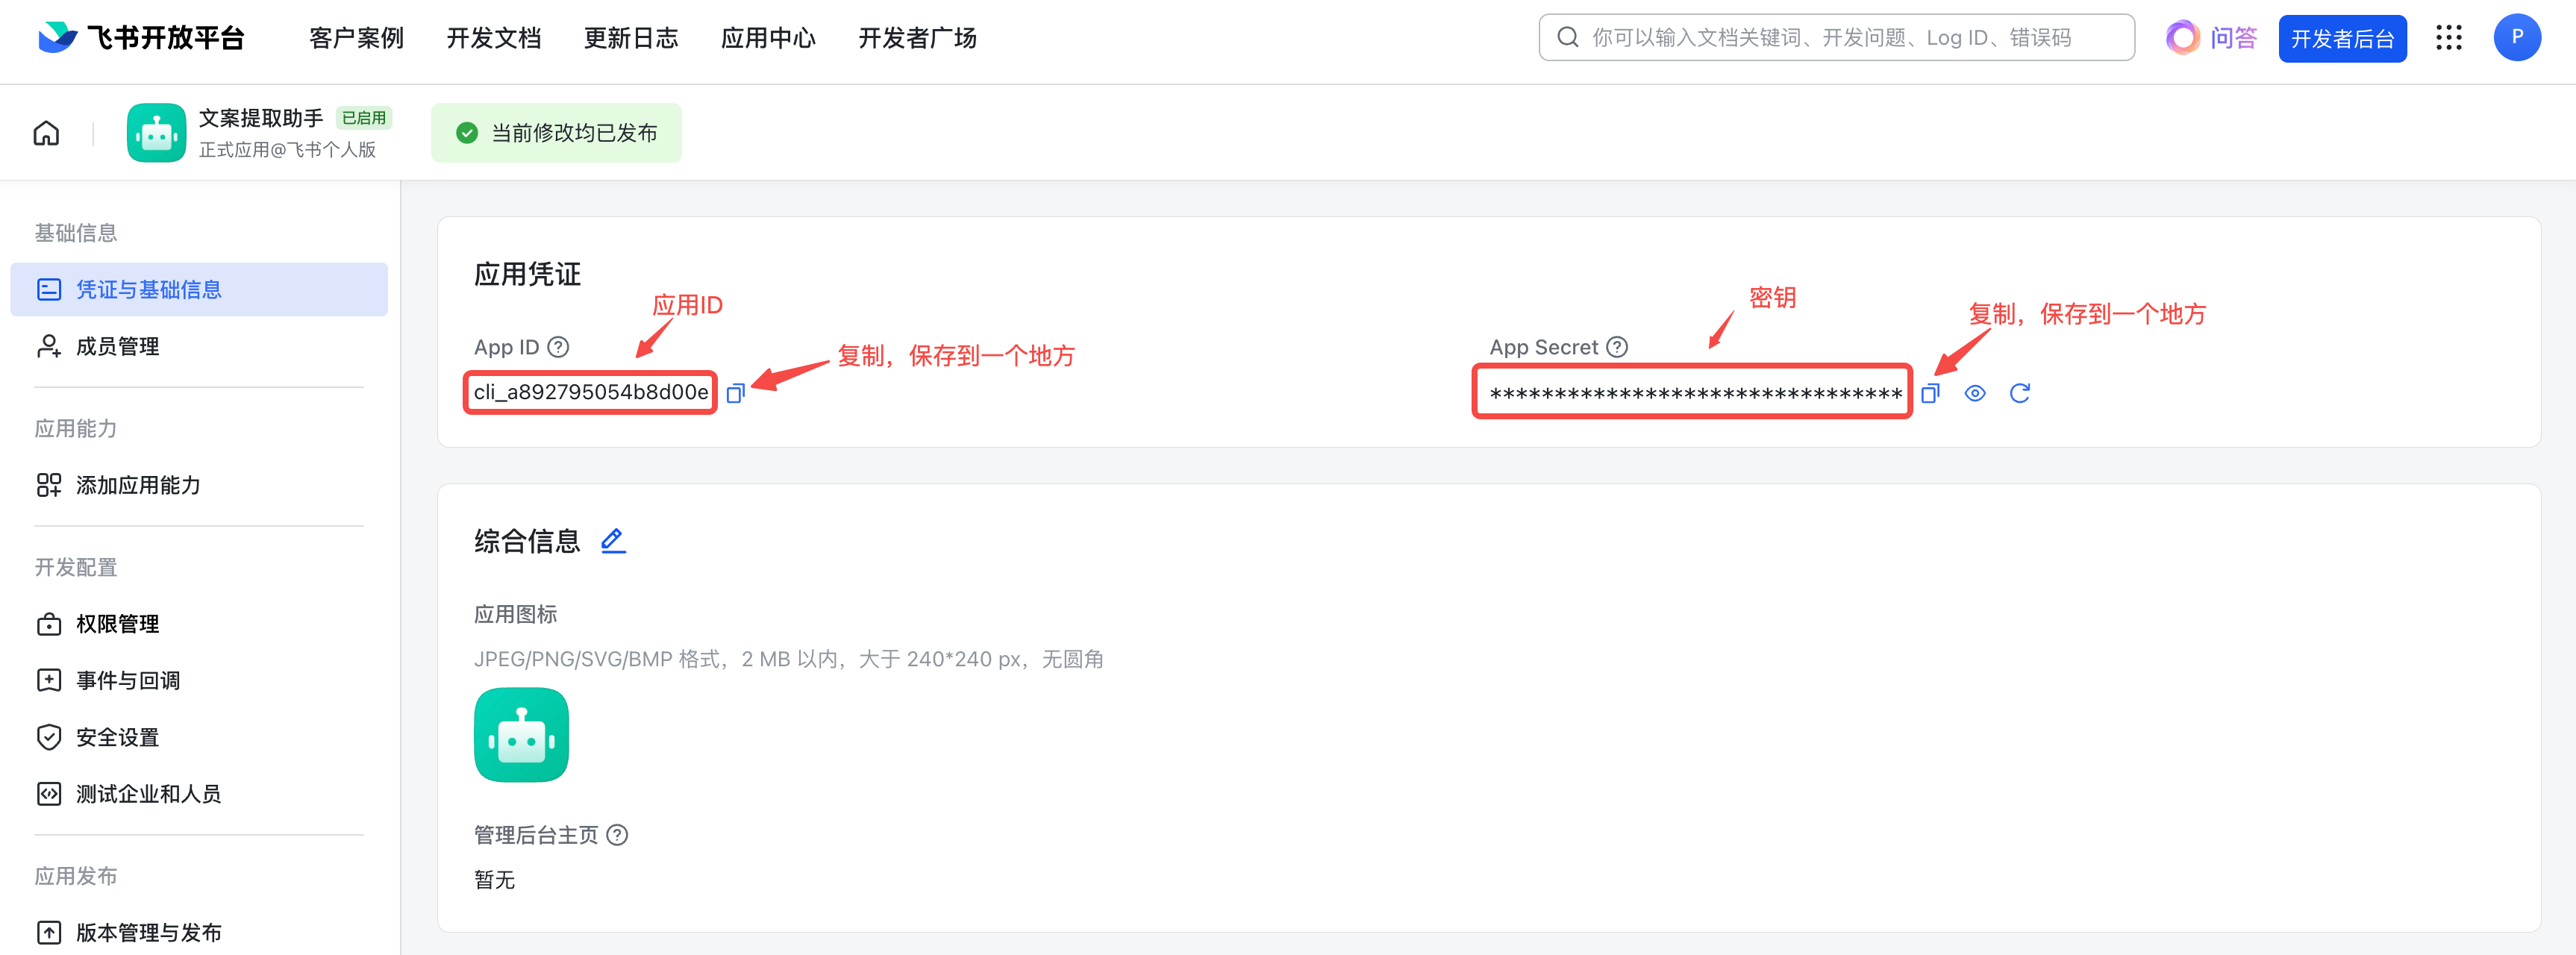Click the 正式应用@飞书个人版 subtitle
The width and height of the screenshot is (2576, 955).
tap(287, 149)
